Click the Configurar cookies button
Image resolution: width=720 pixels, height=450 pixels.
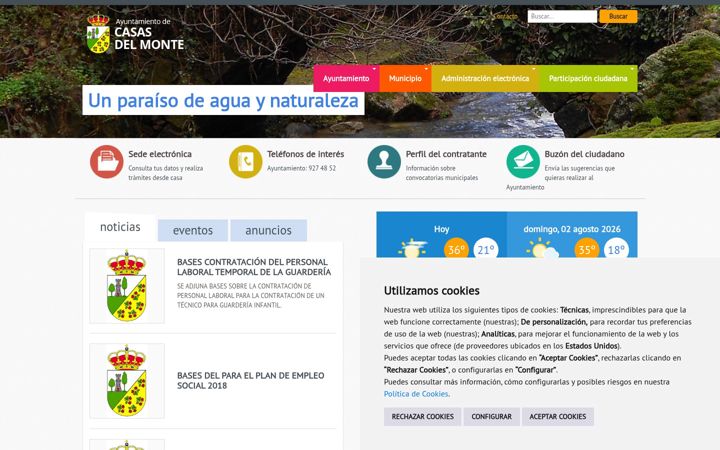coord(491,416)
